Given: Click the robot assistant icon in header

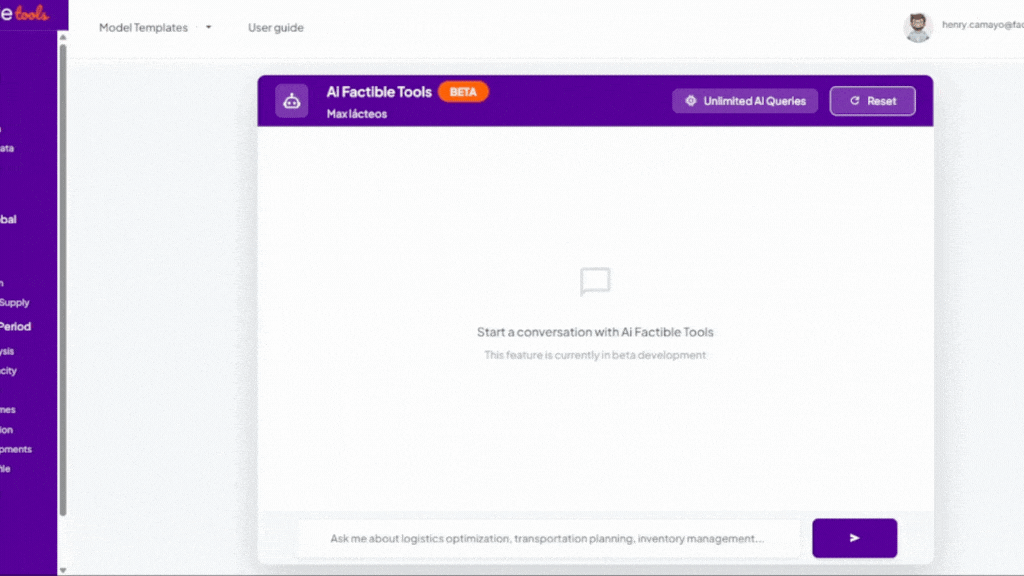Looking at the screenshot, I should [291, 101].
